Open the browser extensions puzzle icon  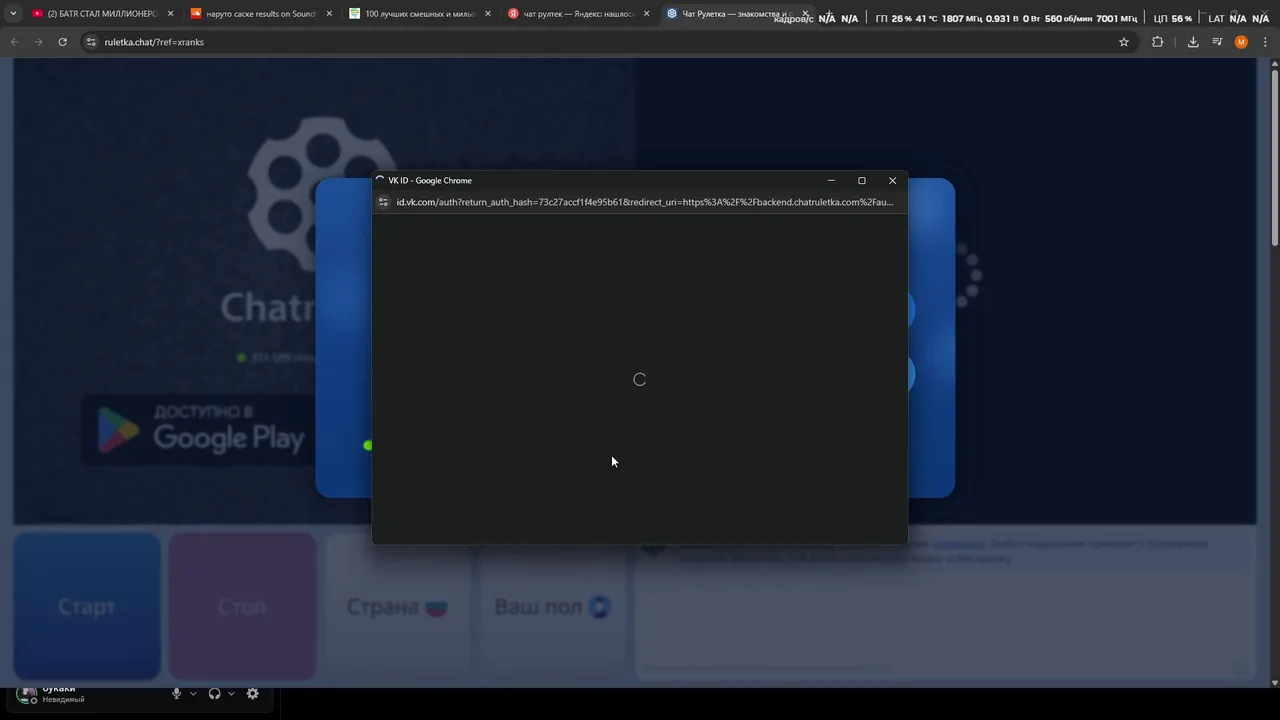[1158, 42]
